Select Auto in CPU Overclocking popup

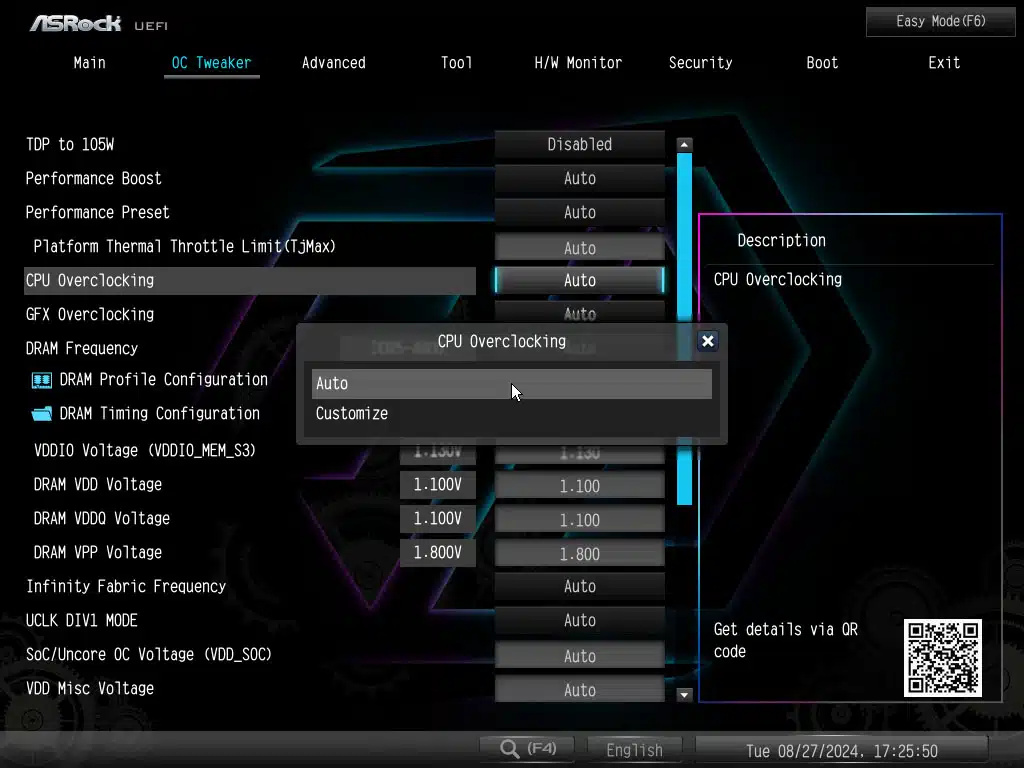click(511, 384)
